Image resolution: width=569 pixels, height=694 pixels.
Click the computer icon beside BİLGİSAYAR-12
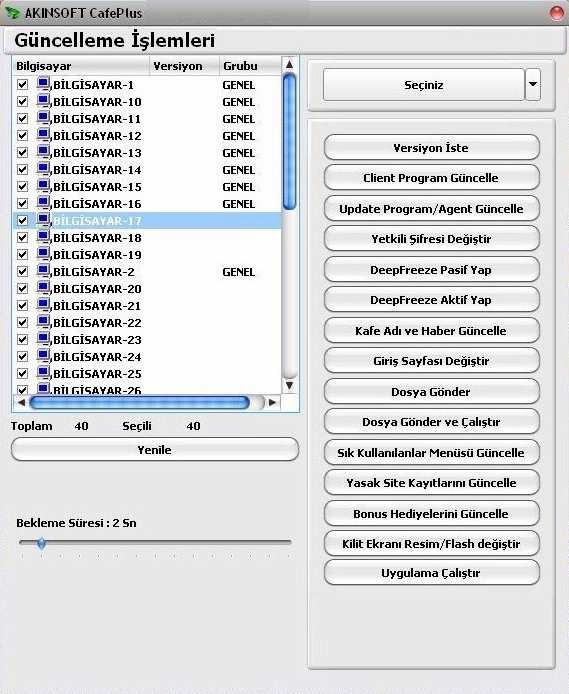43,135
